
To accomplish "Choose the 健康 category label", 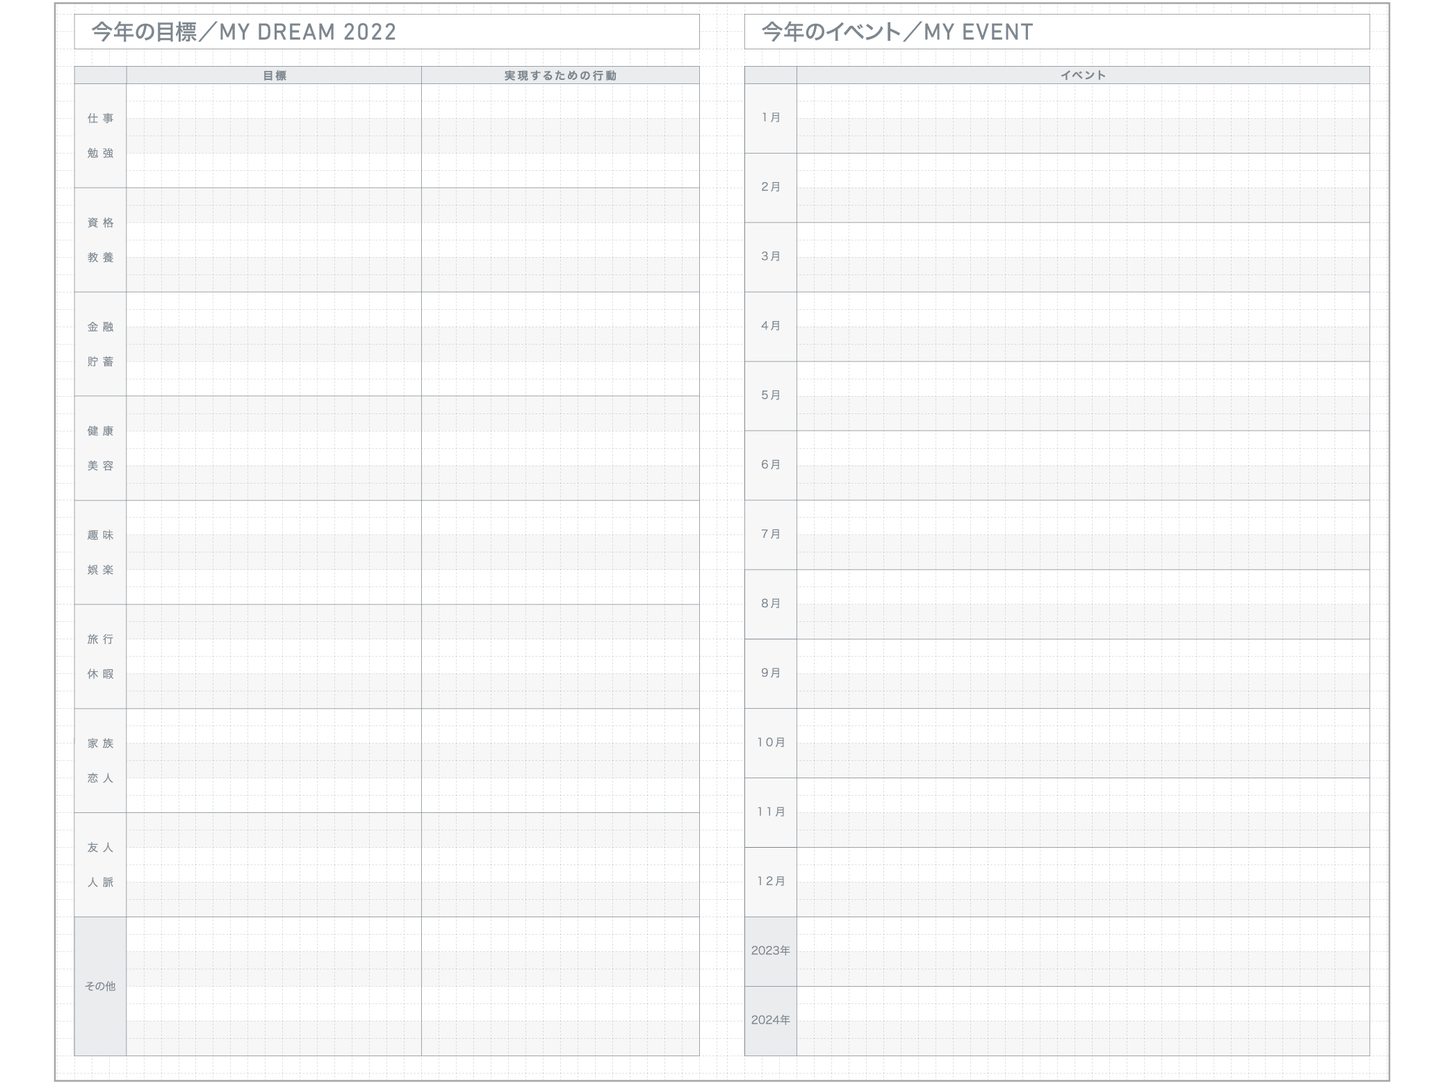I will (100, 431).
